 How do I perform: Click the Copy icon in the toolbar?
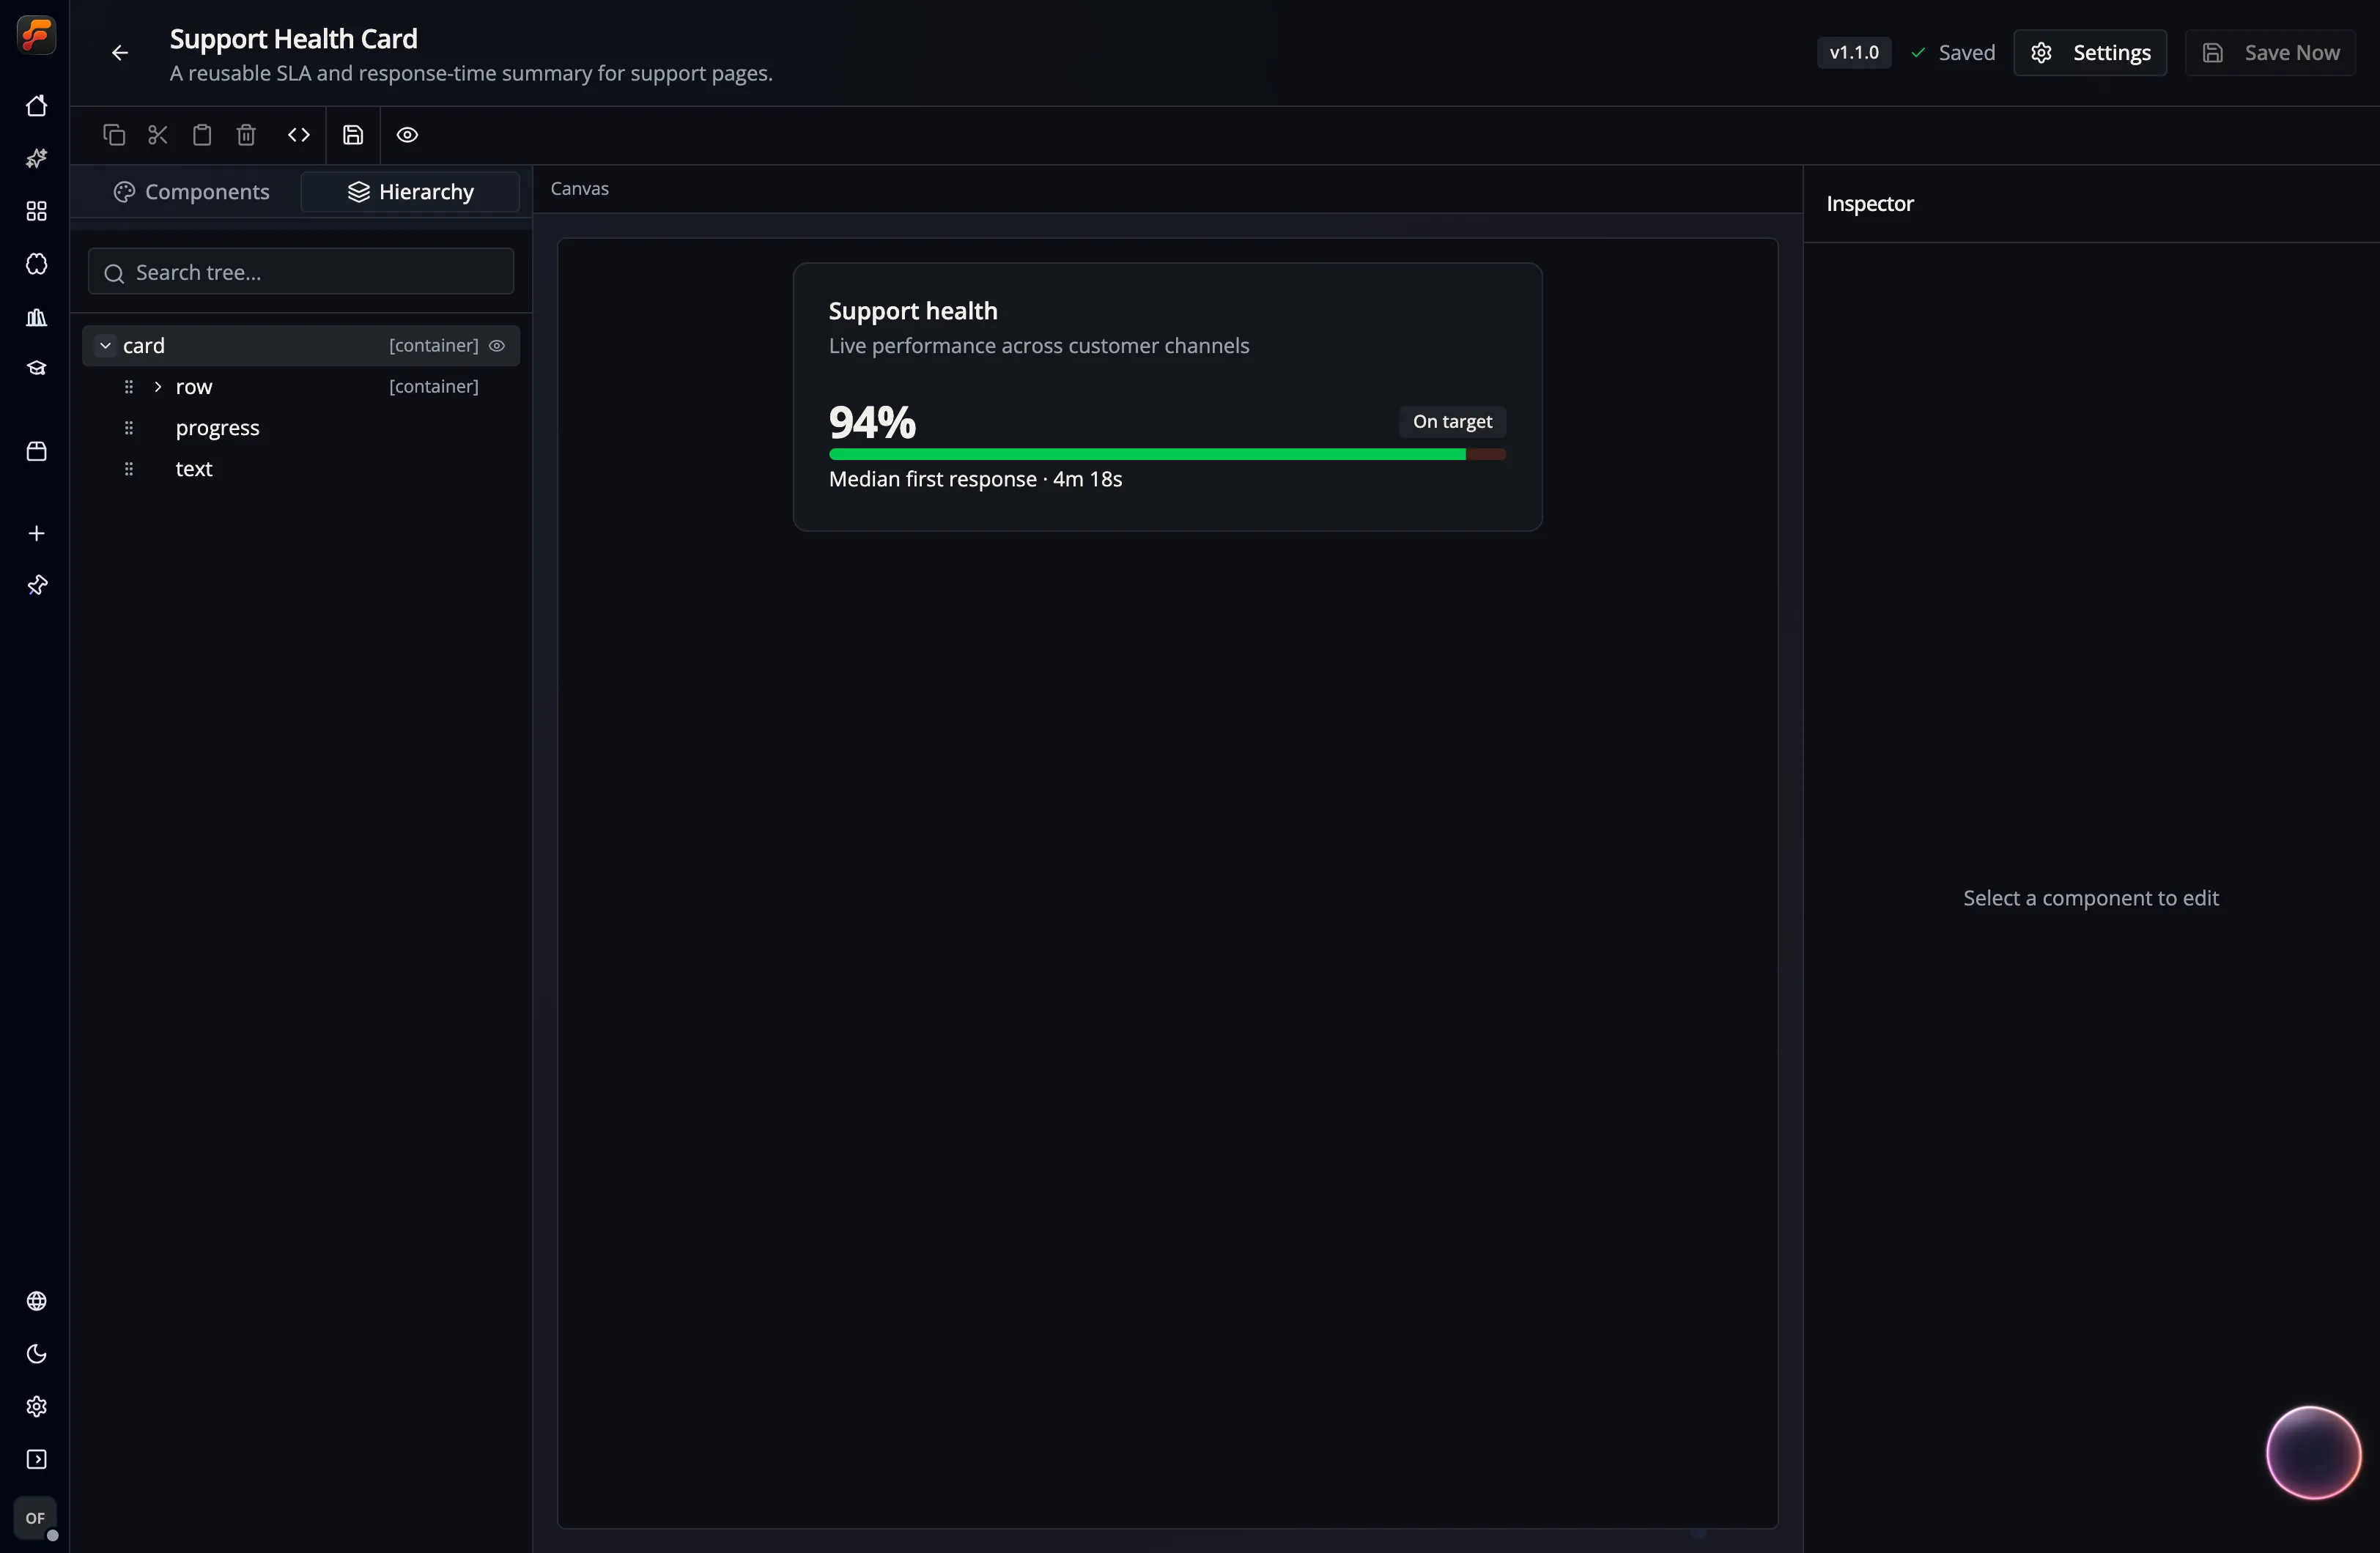click(114, 135)
